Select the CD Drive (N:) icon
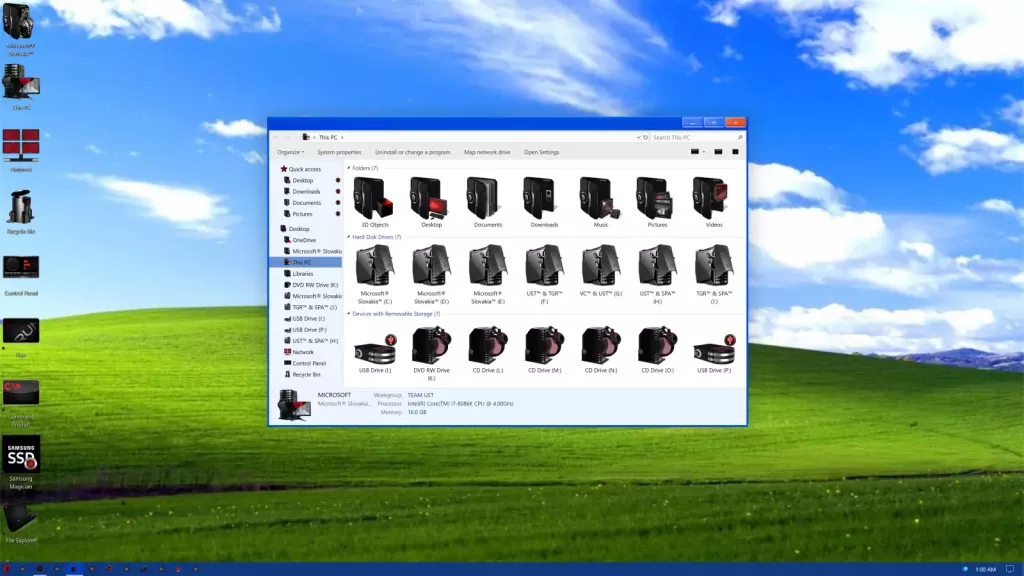The height and width of the screenshot is (576, 1024). [601, 349]
